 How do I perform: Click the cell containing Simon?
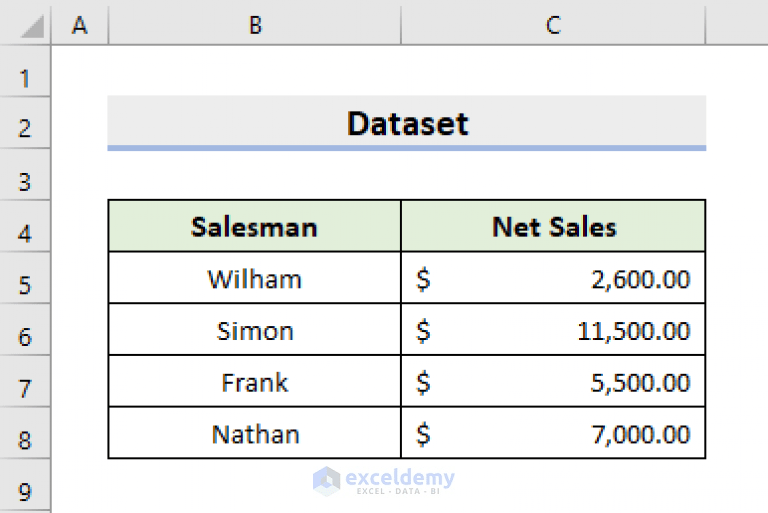[255, 330]
